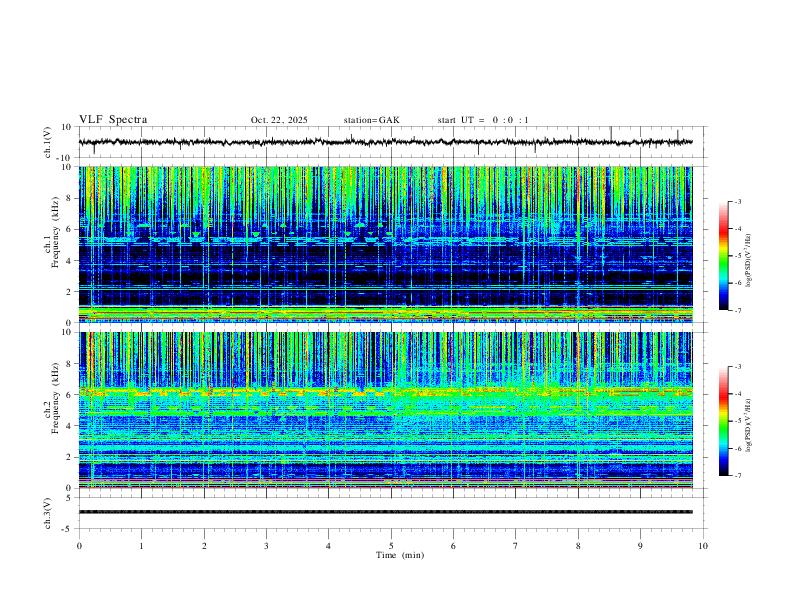Click inside the ch.2 spectrogram panel

(385, 410)
